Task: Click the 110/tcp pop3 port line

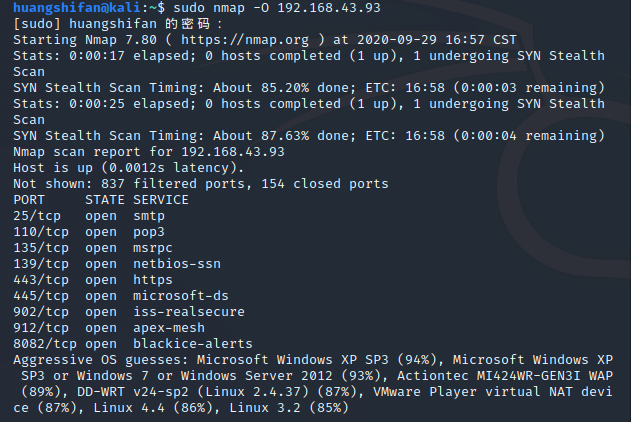Action: 89,232
